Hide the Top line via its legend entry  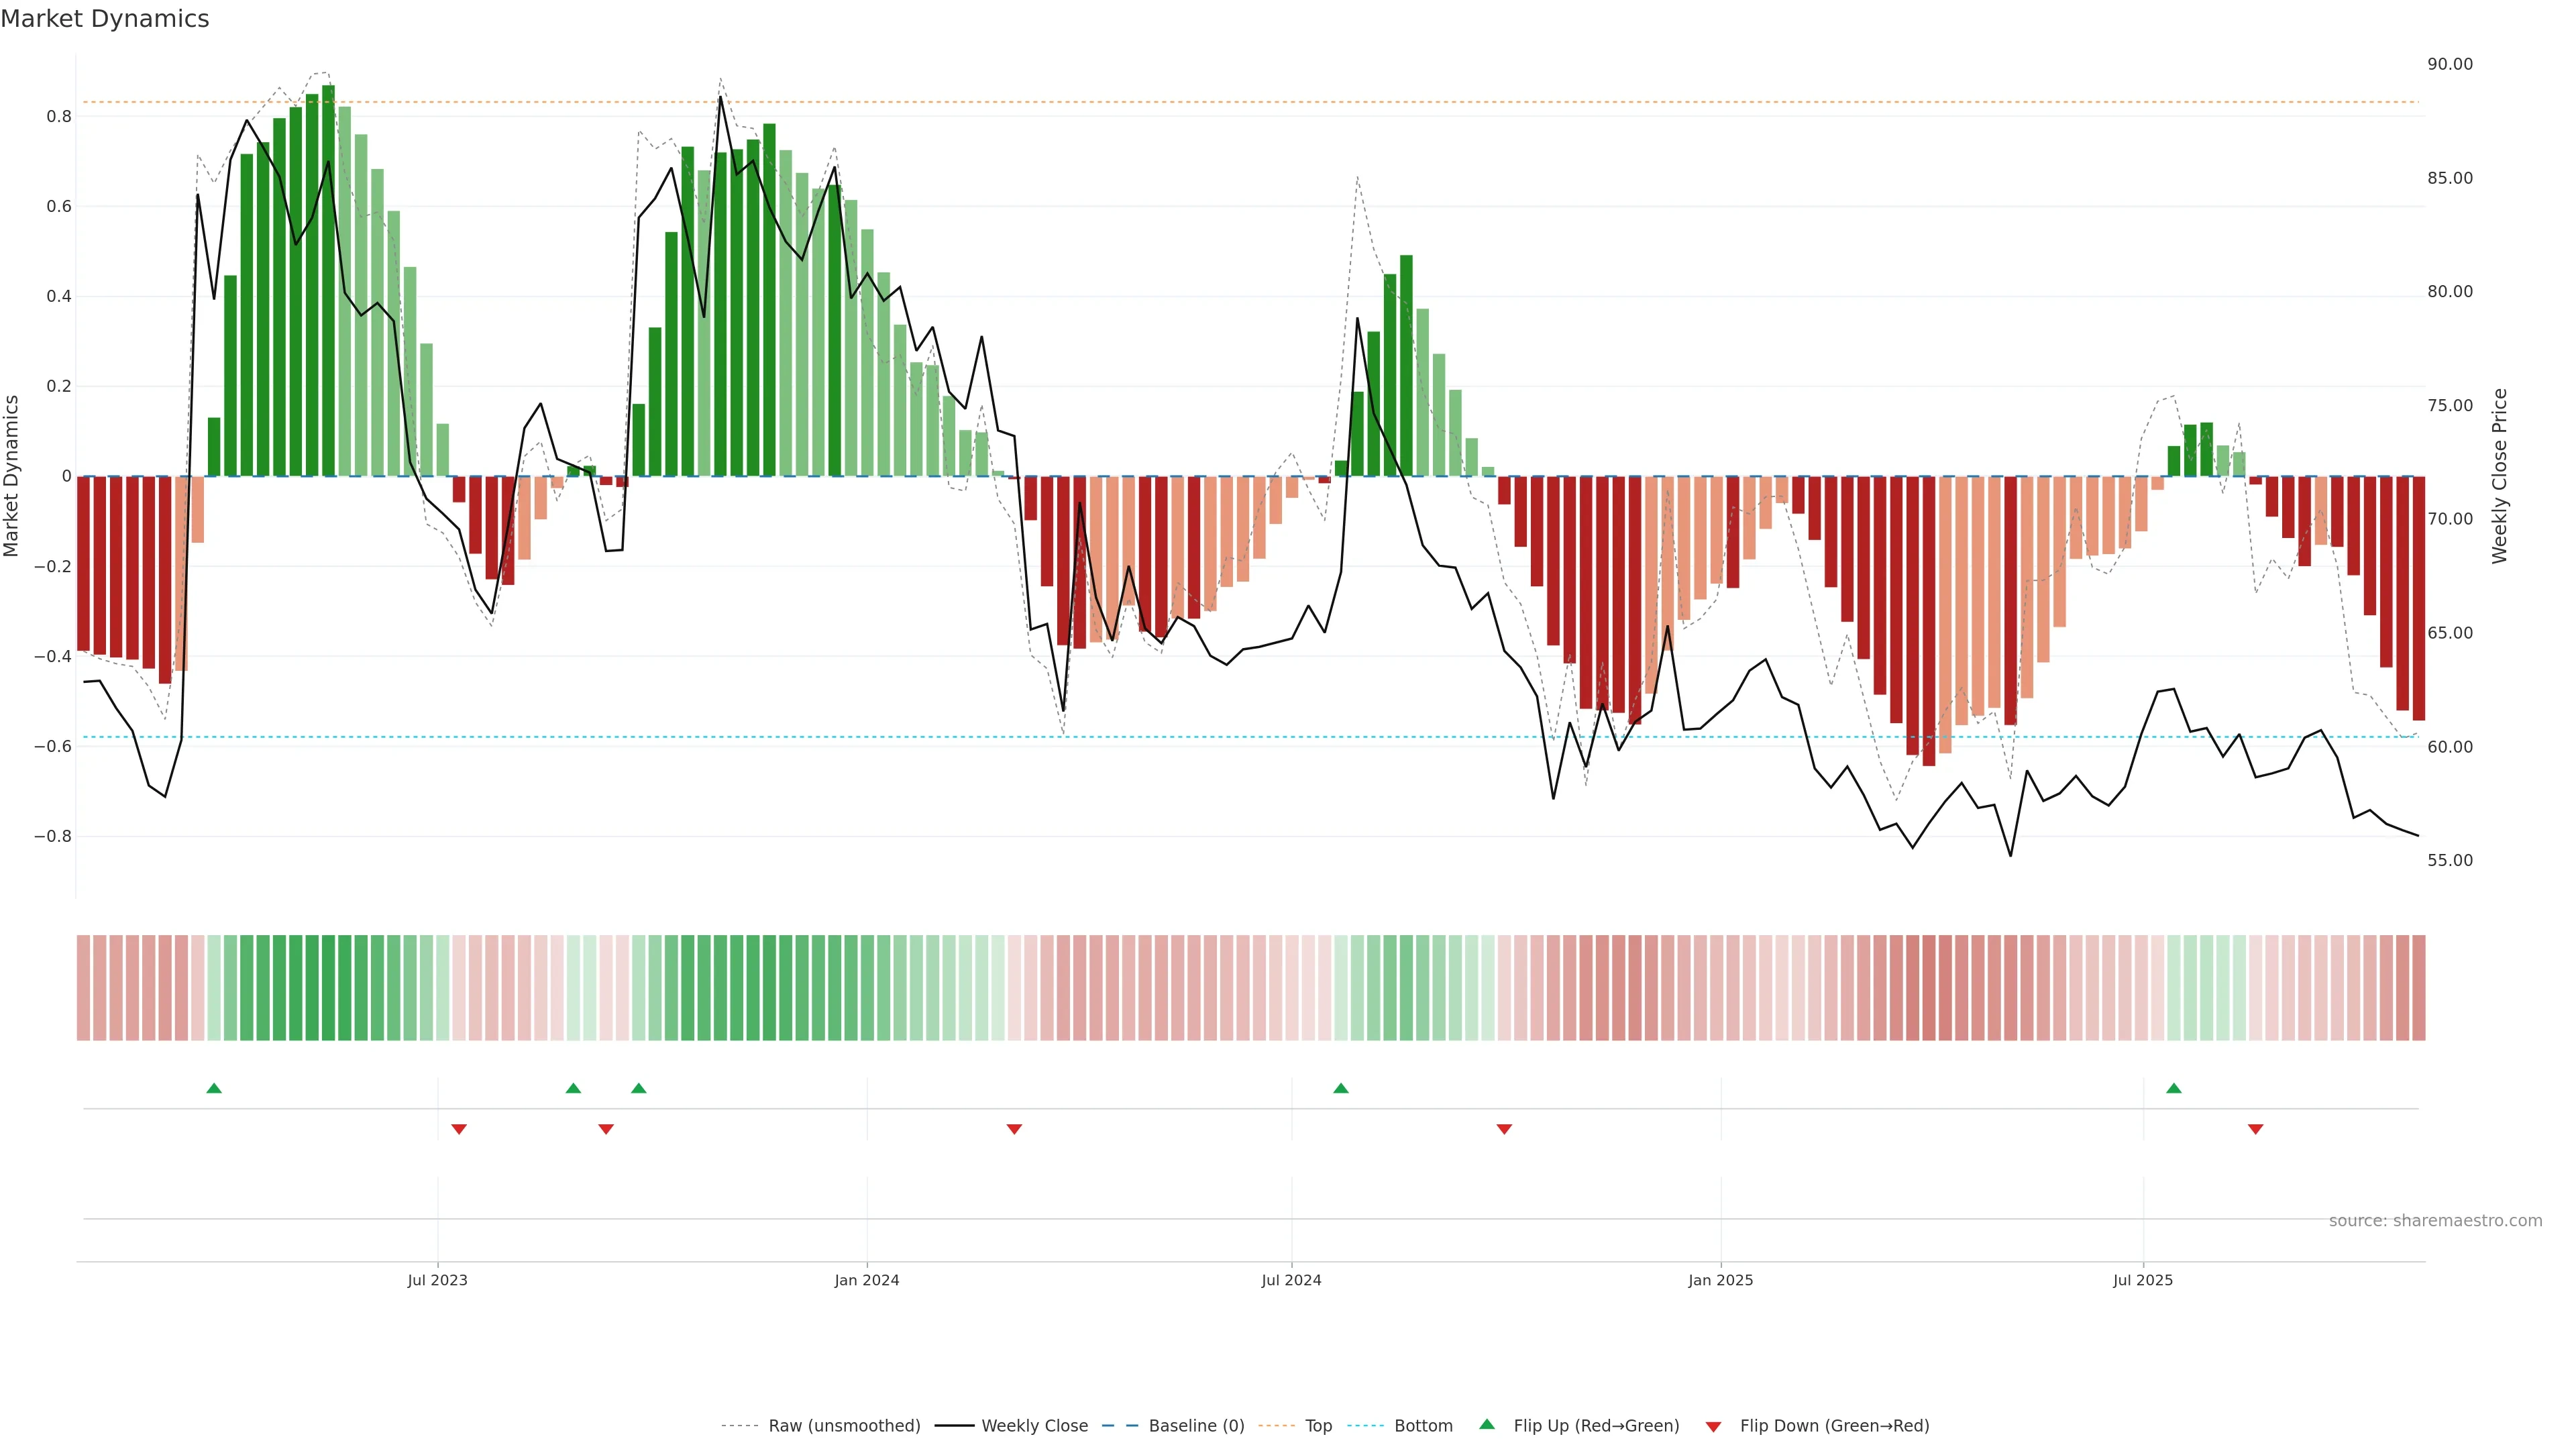pos(1318,1426)
